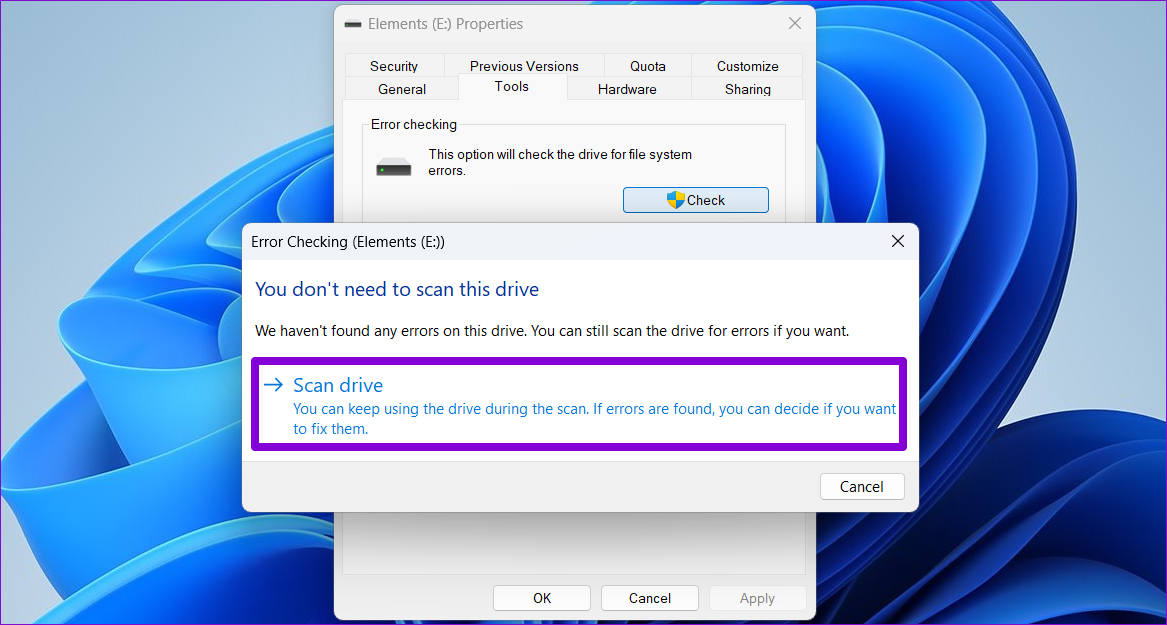Image resolution: width=1167 pixels, height=625 pixels.
Task: Open the Previous Versions tab
Action: coord(524,65)
